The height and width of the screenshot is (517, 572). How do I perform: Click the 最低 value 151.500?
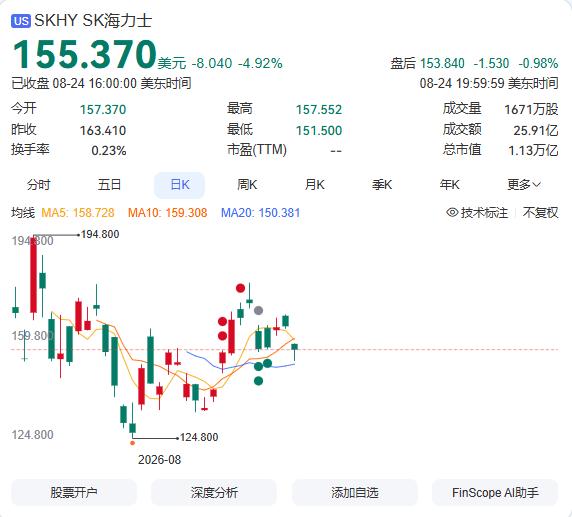click(319, 130)
